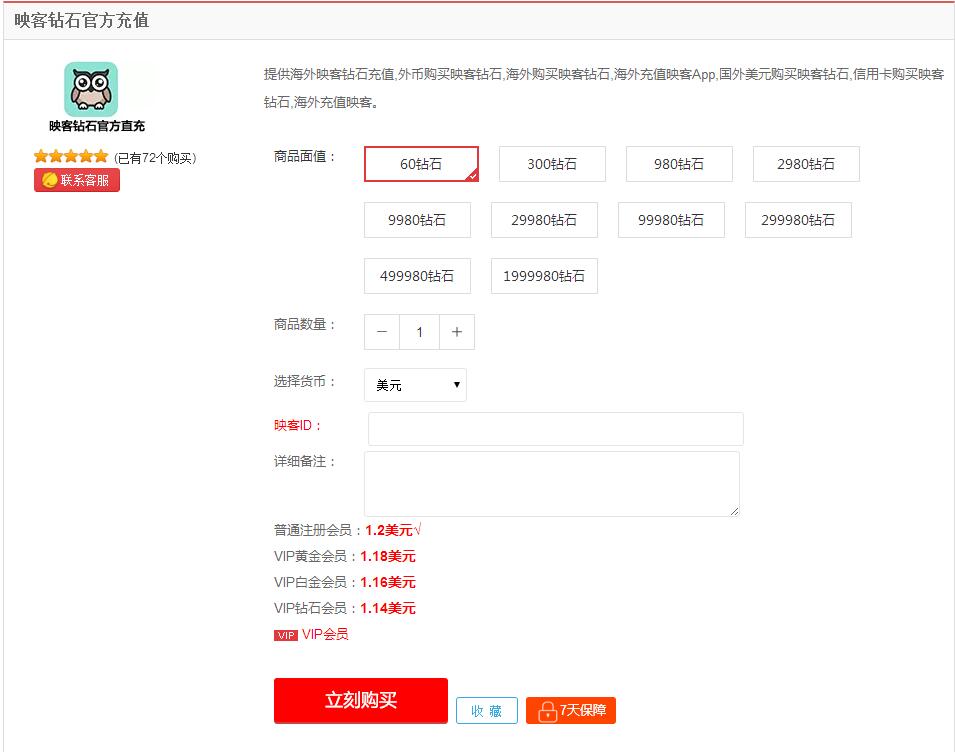Select the 499980钻石 denomination option
Screen dimensions: 955x752
tap(417, 276)
